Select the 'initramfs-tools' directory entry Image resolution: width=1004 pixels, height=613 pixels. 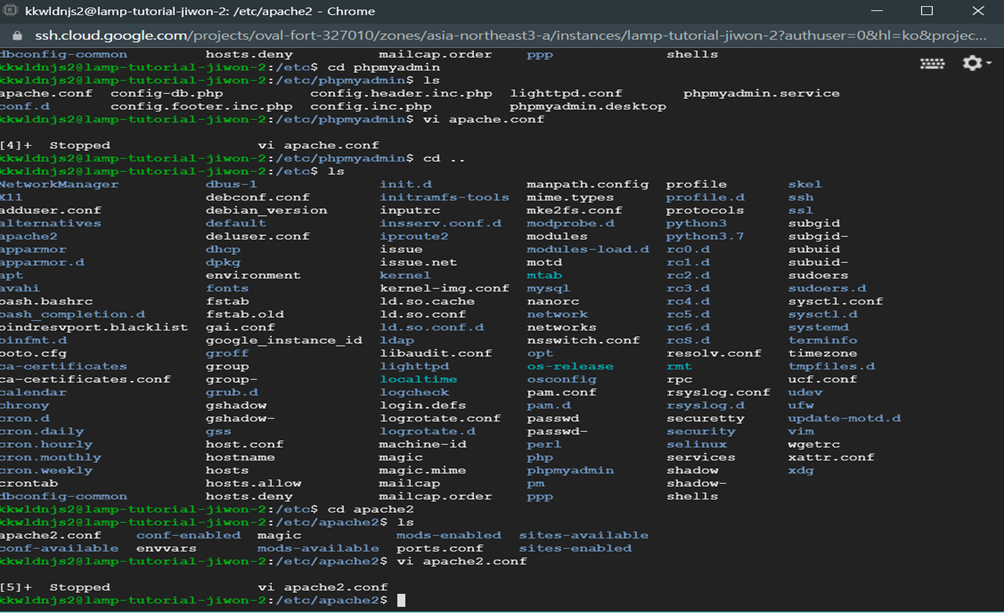[444, 197]
